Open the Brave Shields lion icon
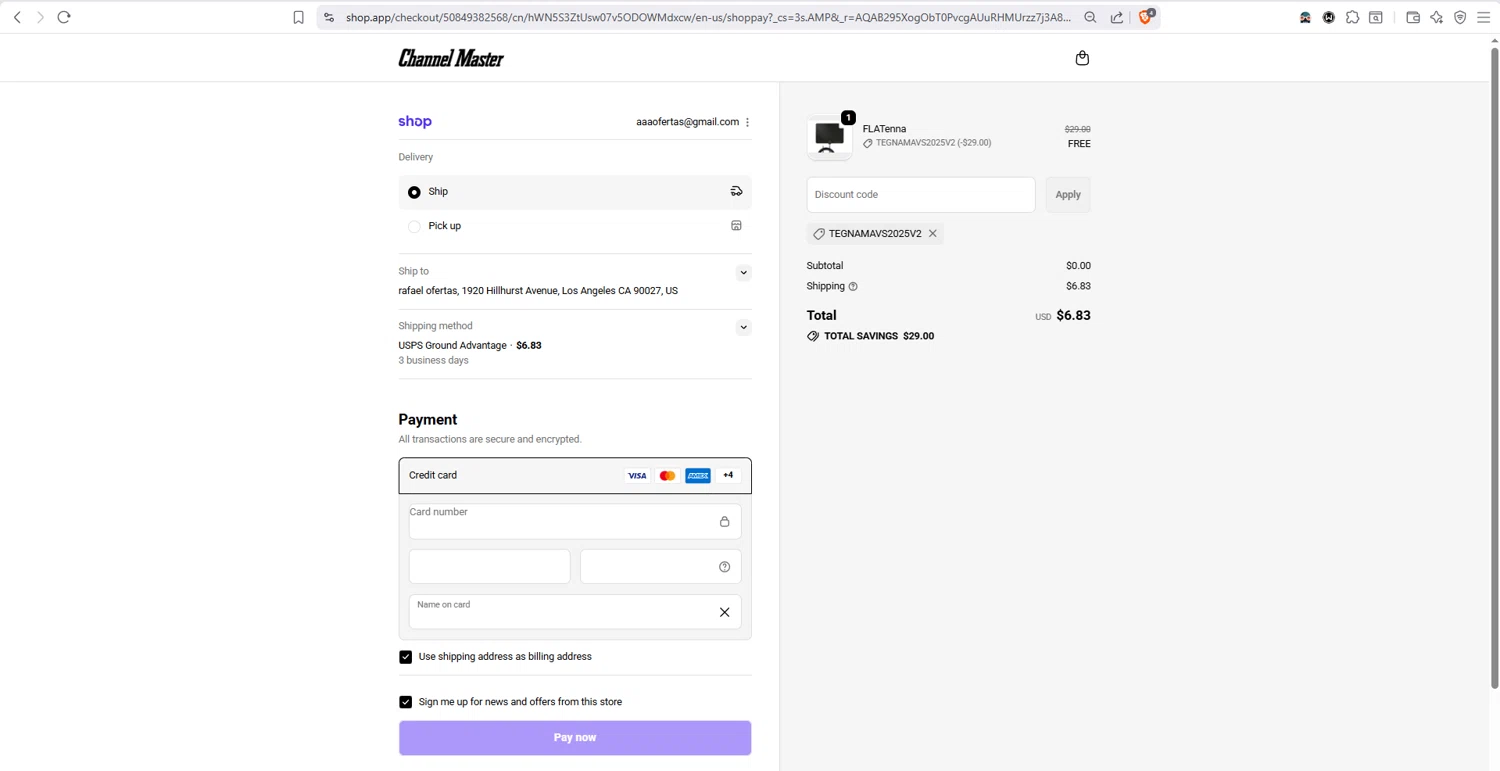Screen dimensions: 1500x771 [x=1147, y=16]
